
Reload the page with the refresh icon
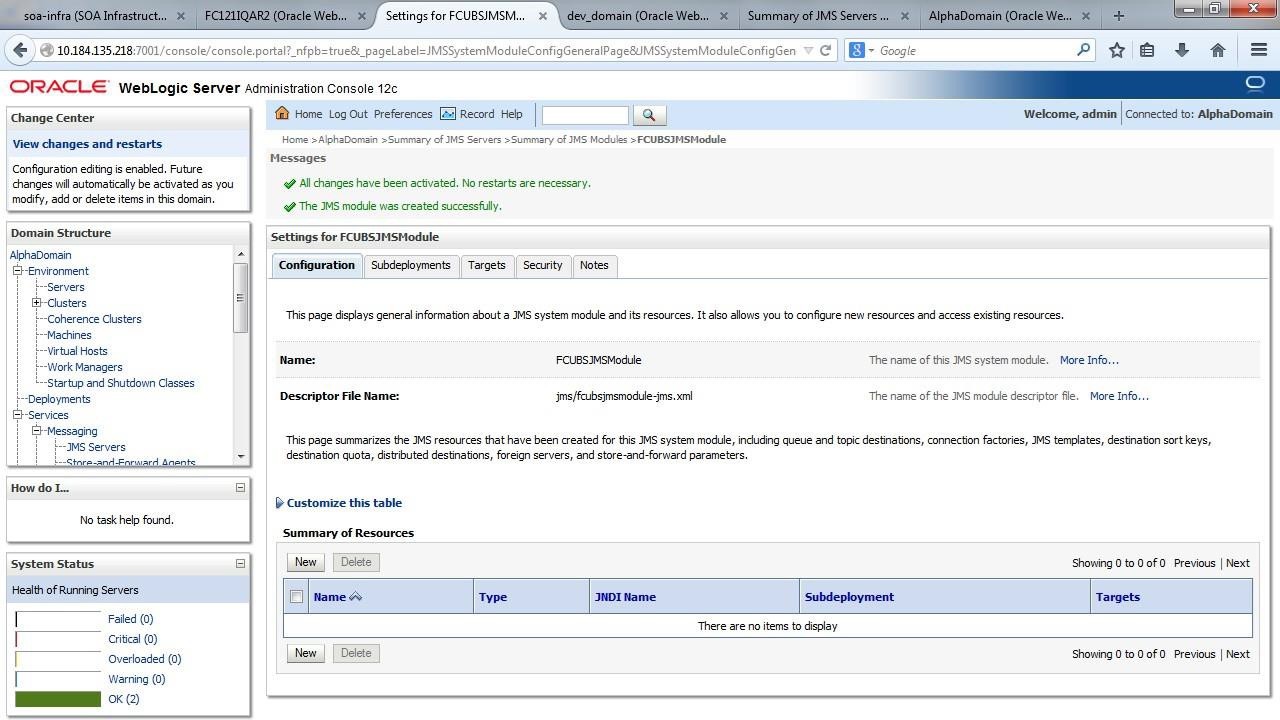tap(825, 50)
